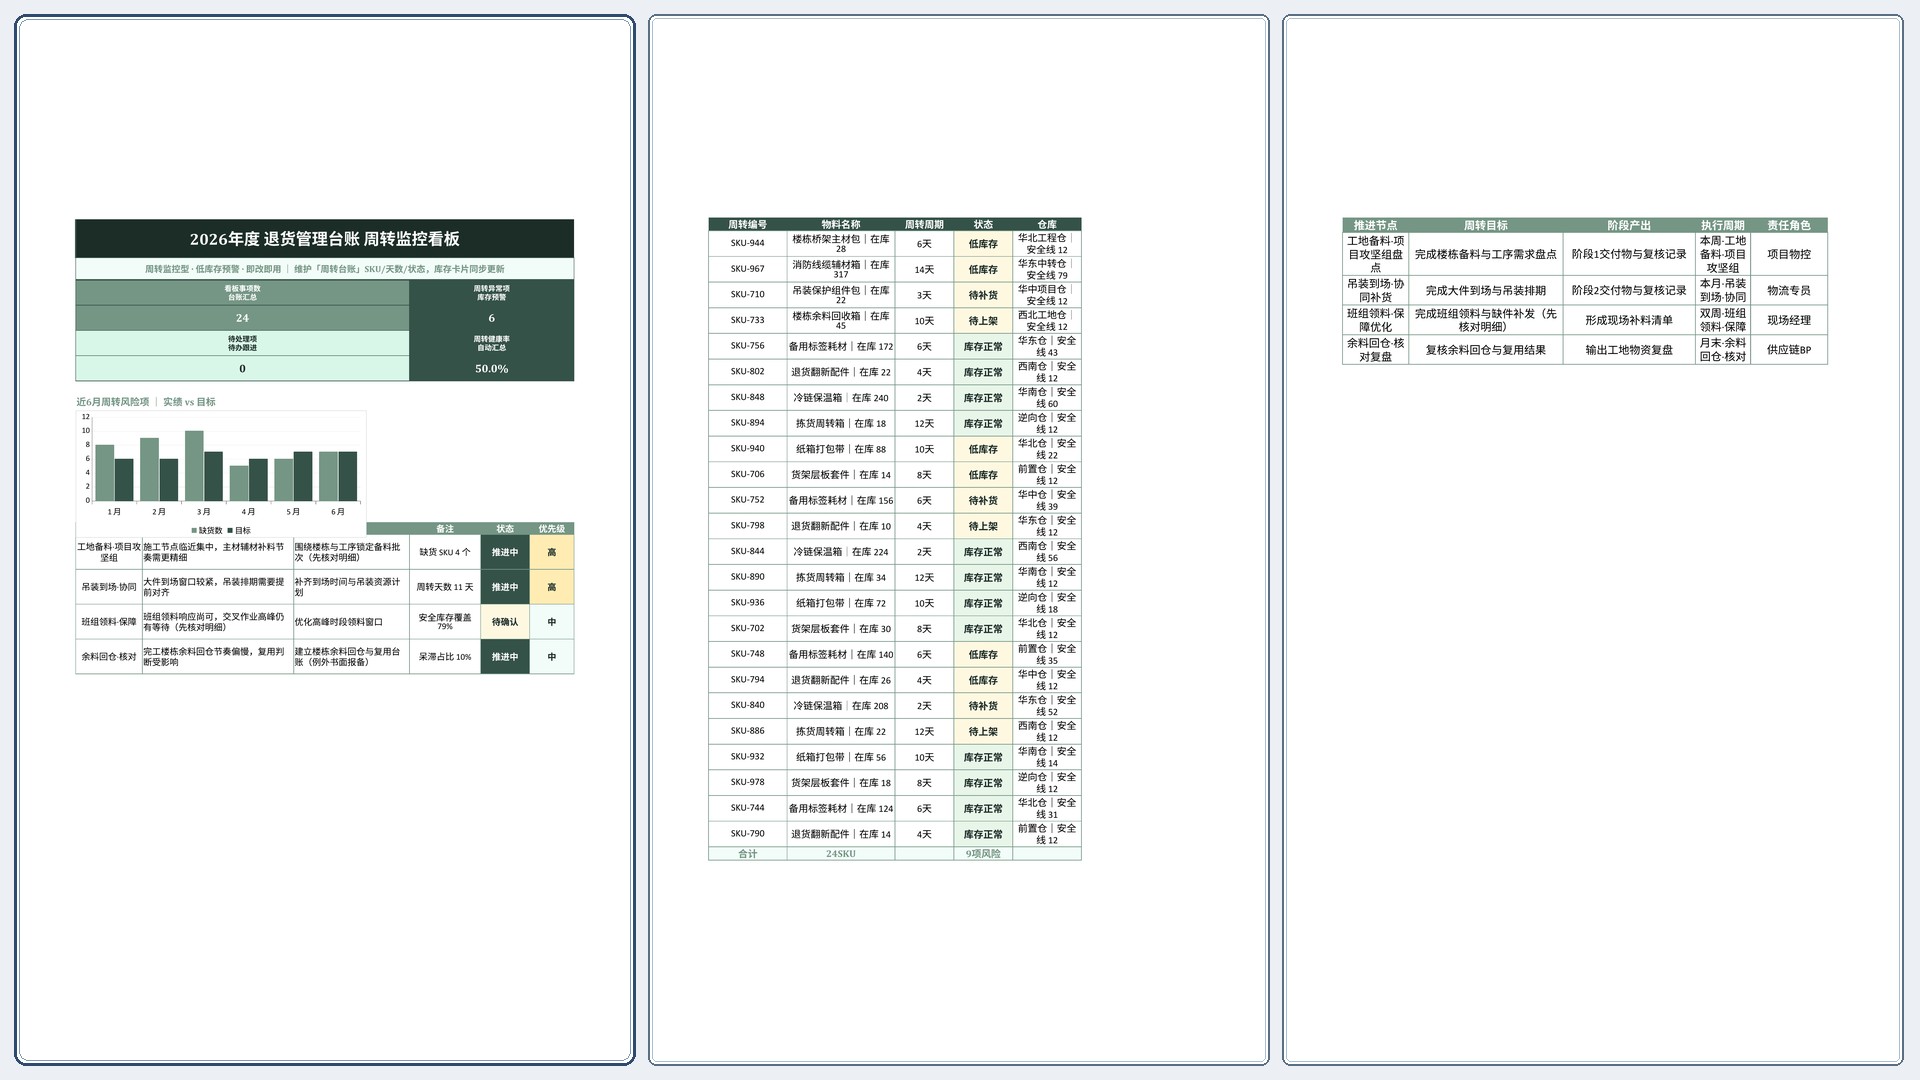Viewport: 1920px width, 1080px height.
Task: Click 优化高峰时段领料窗口 cell
Action: click(x=351, y=622)
